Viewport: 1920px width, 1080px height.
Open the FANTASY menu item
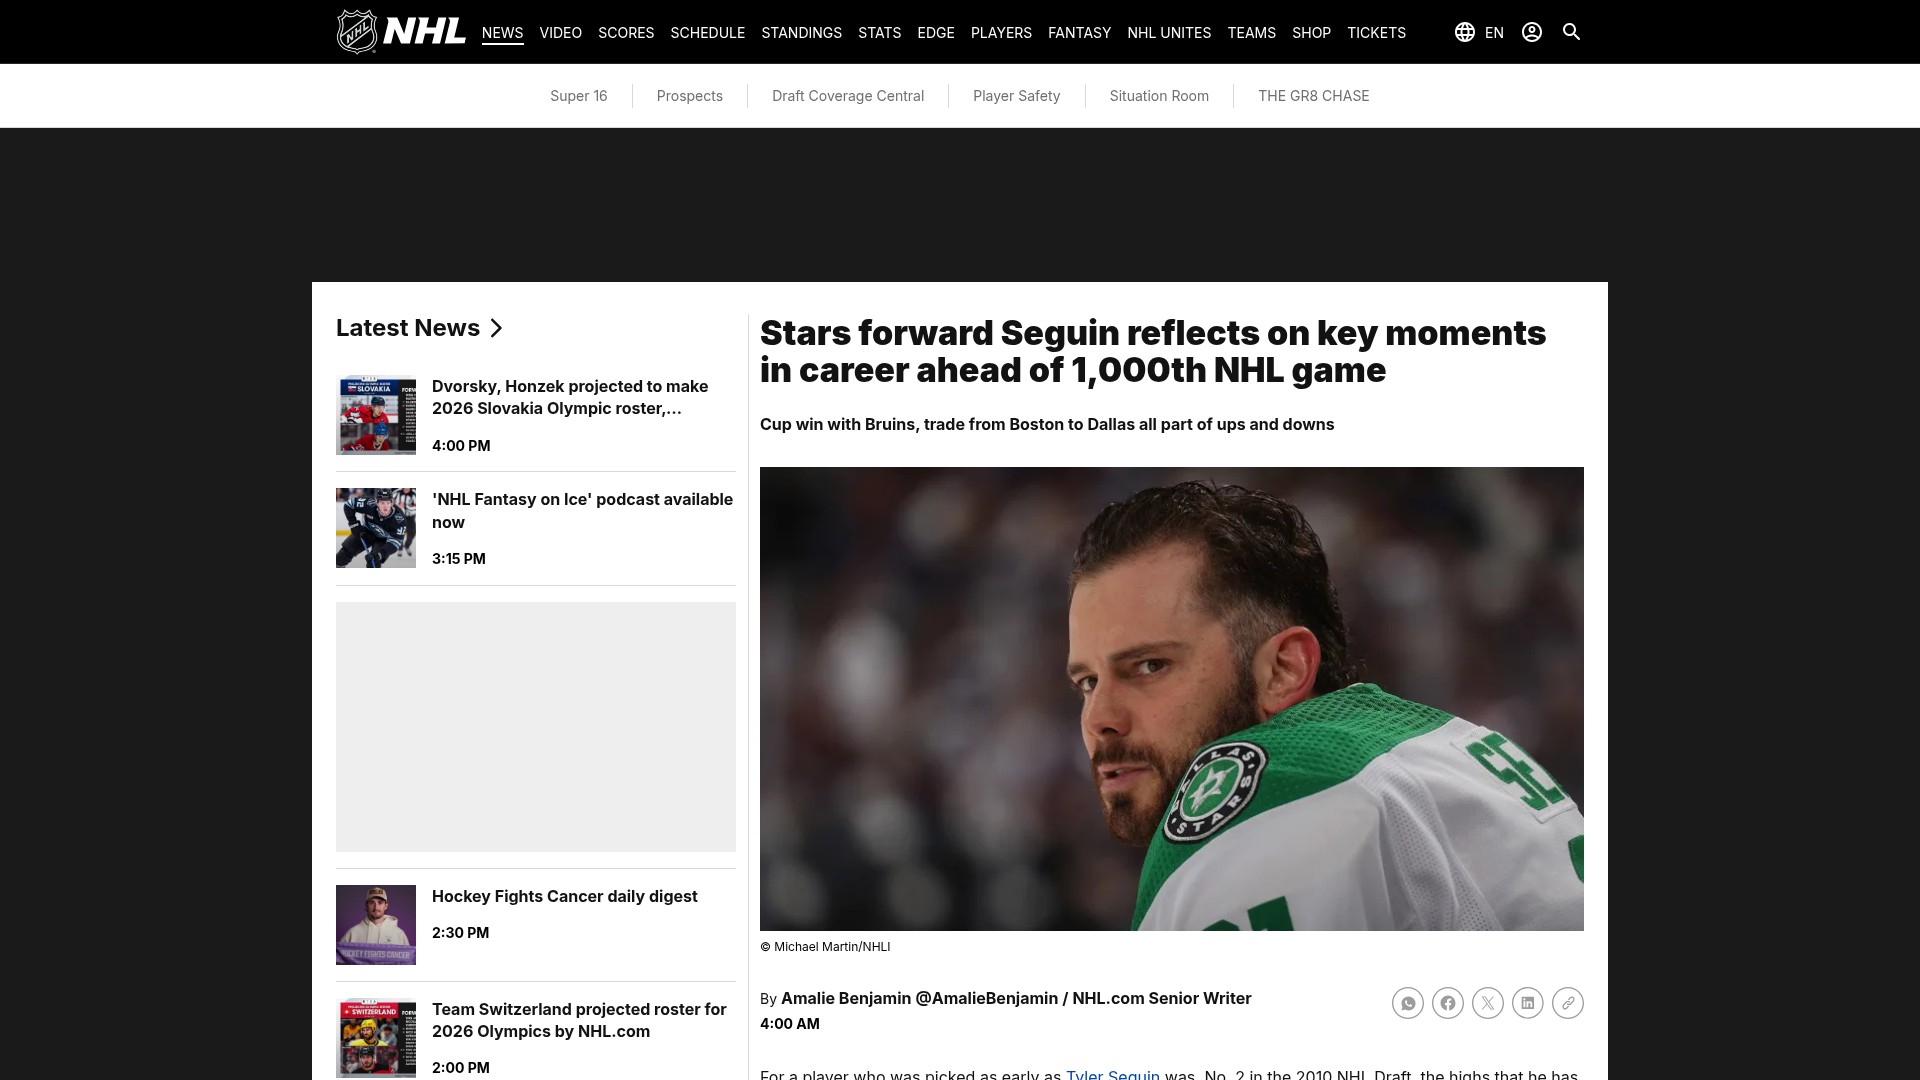coord(1079,33)
